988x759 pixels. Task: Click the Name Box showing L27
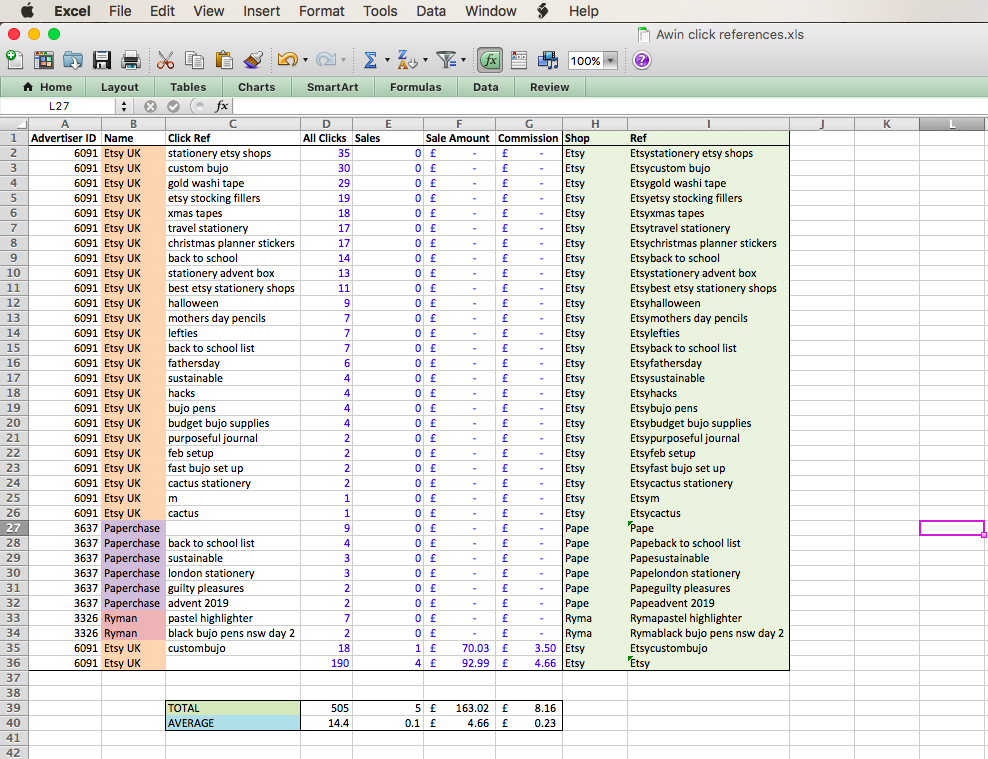tap(59, 106)
